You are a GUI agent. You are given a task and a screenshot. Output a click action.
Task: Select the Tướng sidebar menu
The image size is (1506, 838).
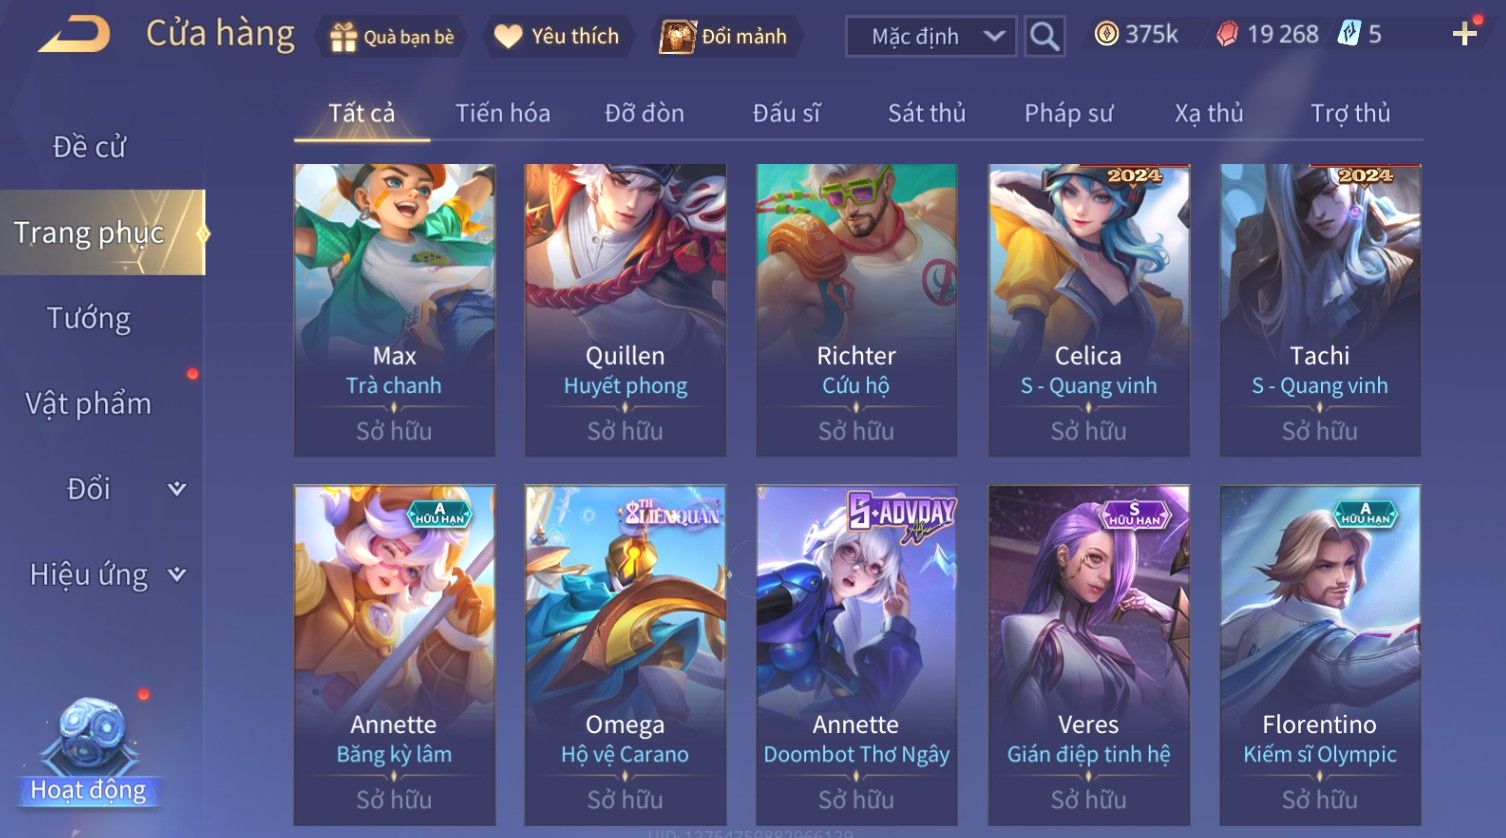pos(89,319)
